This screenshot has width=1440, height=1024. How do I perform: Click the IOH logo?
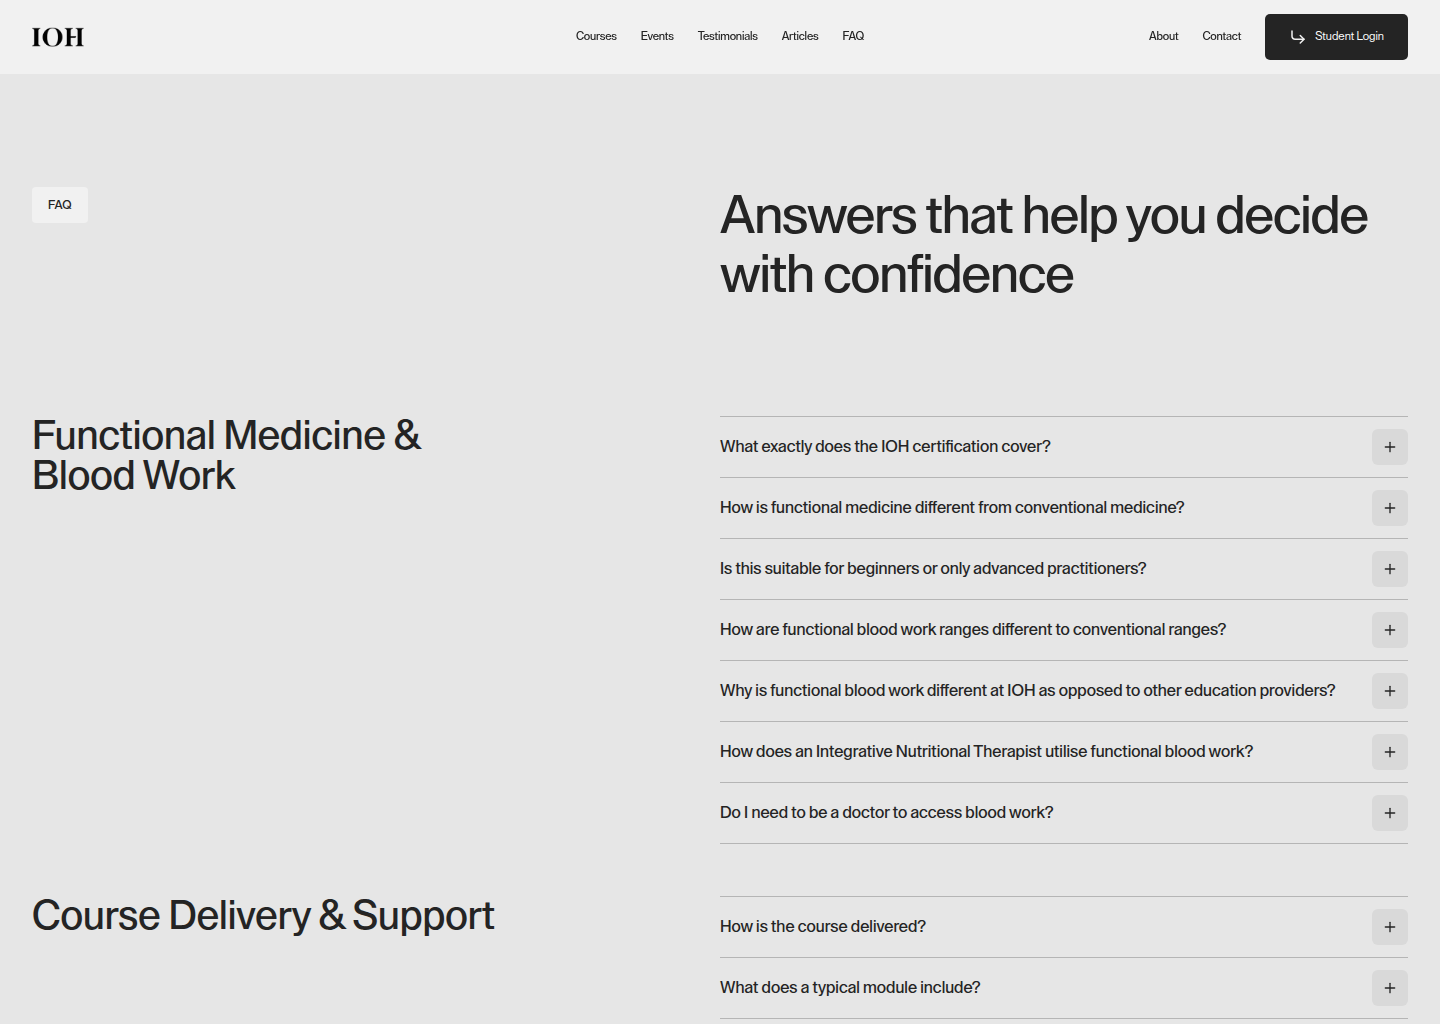(x=58, y=37)
